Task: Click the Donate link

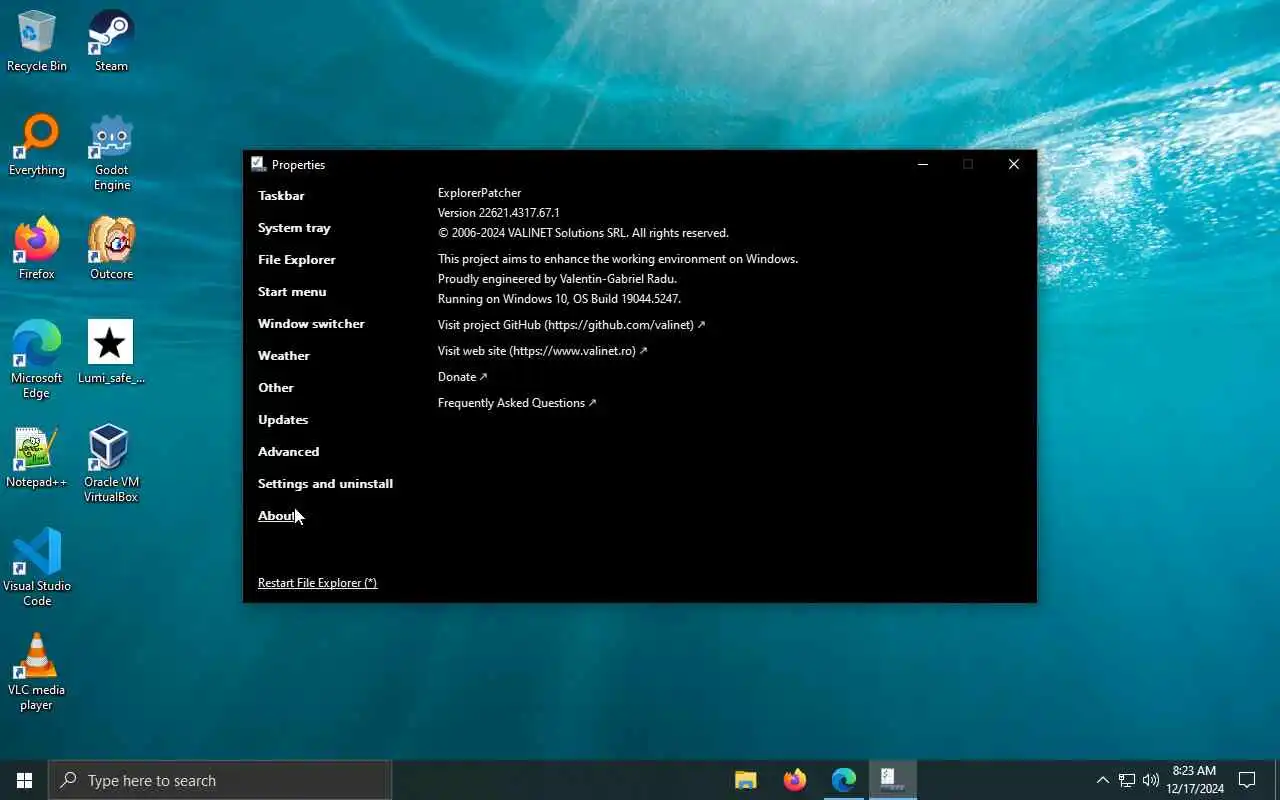Action: point(462,377)
